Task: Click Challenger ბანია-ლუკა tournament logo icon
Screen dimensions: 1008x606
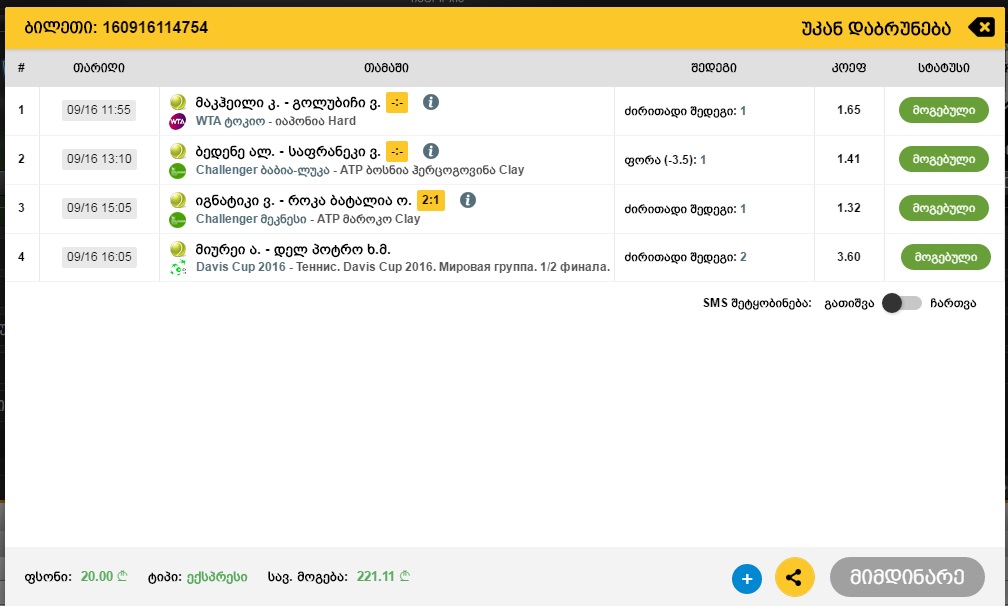Action: pyautogui.click(x=177, y=171)
